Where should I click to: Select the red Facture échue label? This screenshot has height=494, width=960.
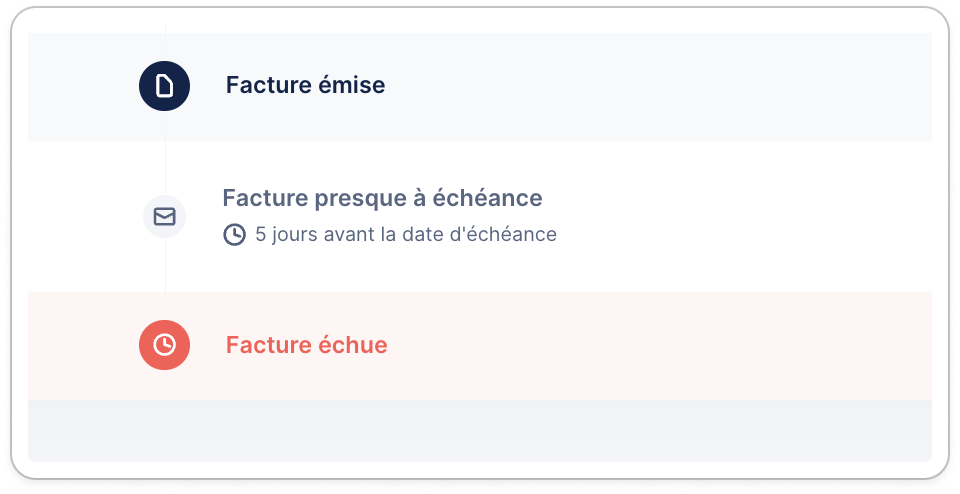click(307, 345)
